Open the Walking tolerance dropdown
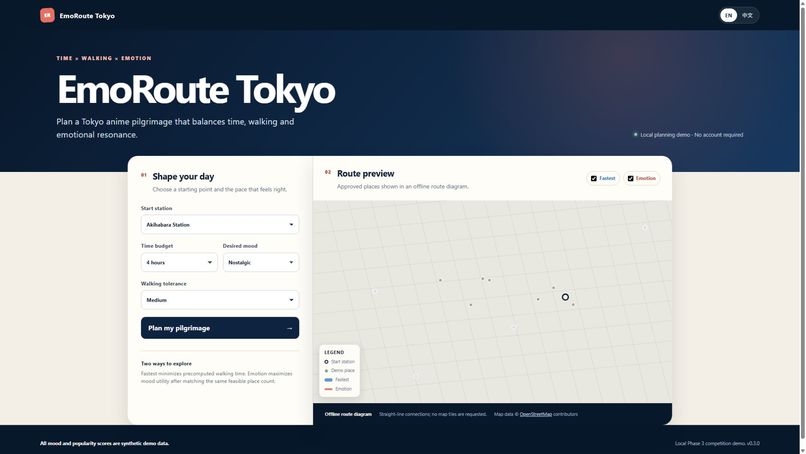 point(220,300)
